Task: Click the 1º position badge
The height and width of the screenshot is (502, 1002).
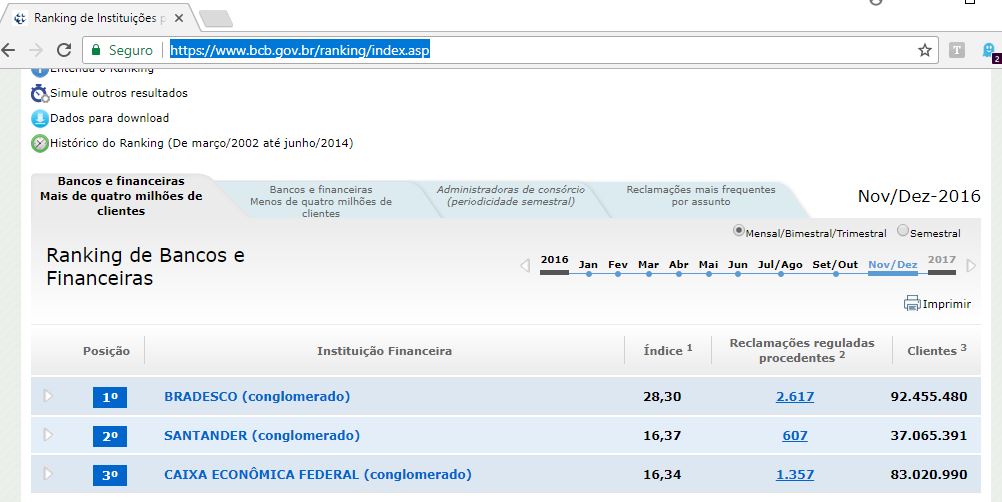Action: point(110,397)
